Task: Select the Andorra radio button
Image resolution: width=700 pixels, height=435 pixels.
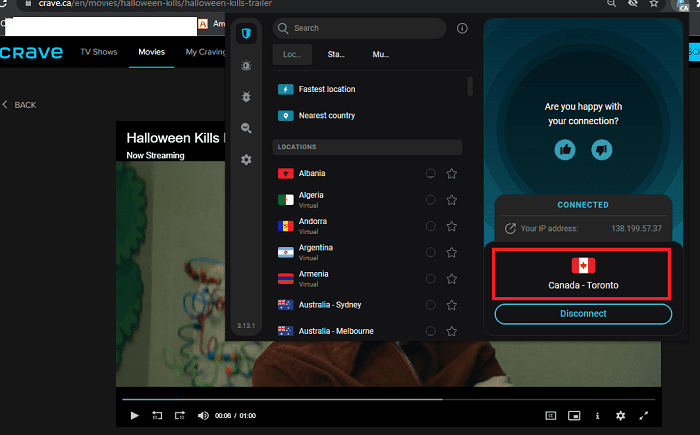Action: (430, 226)
